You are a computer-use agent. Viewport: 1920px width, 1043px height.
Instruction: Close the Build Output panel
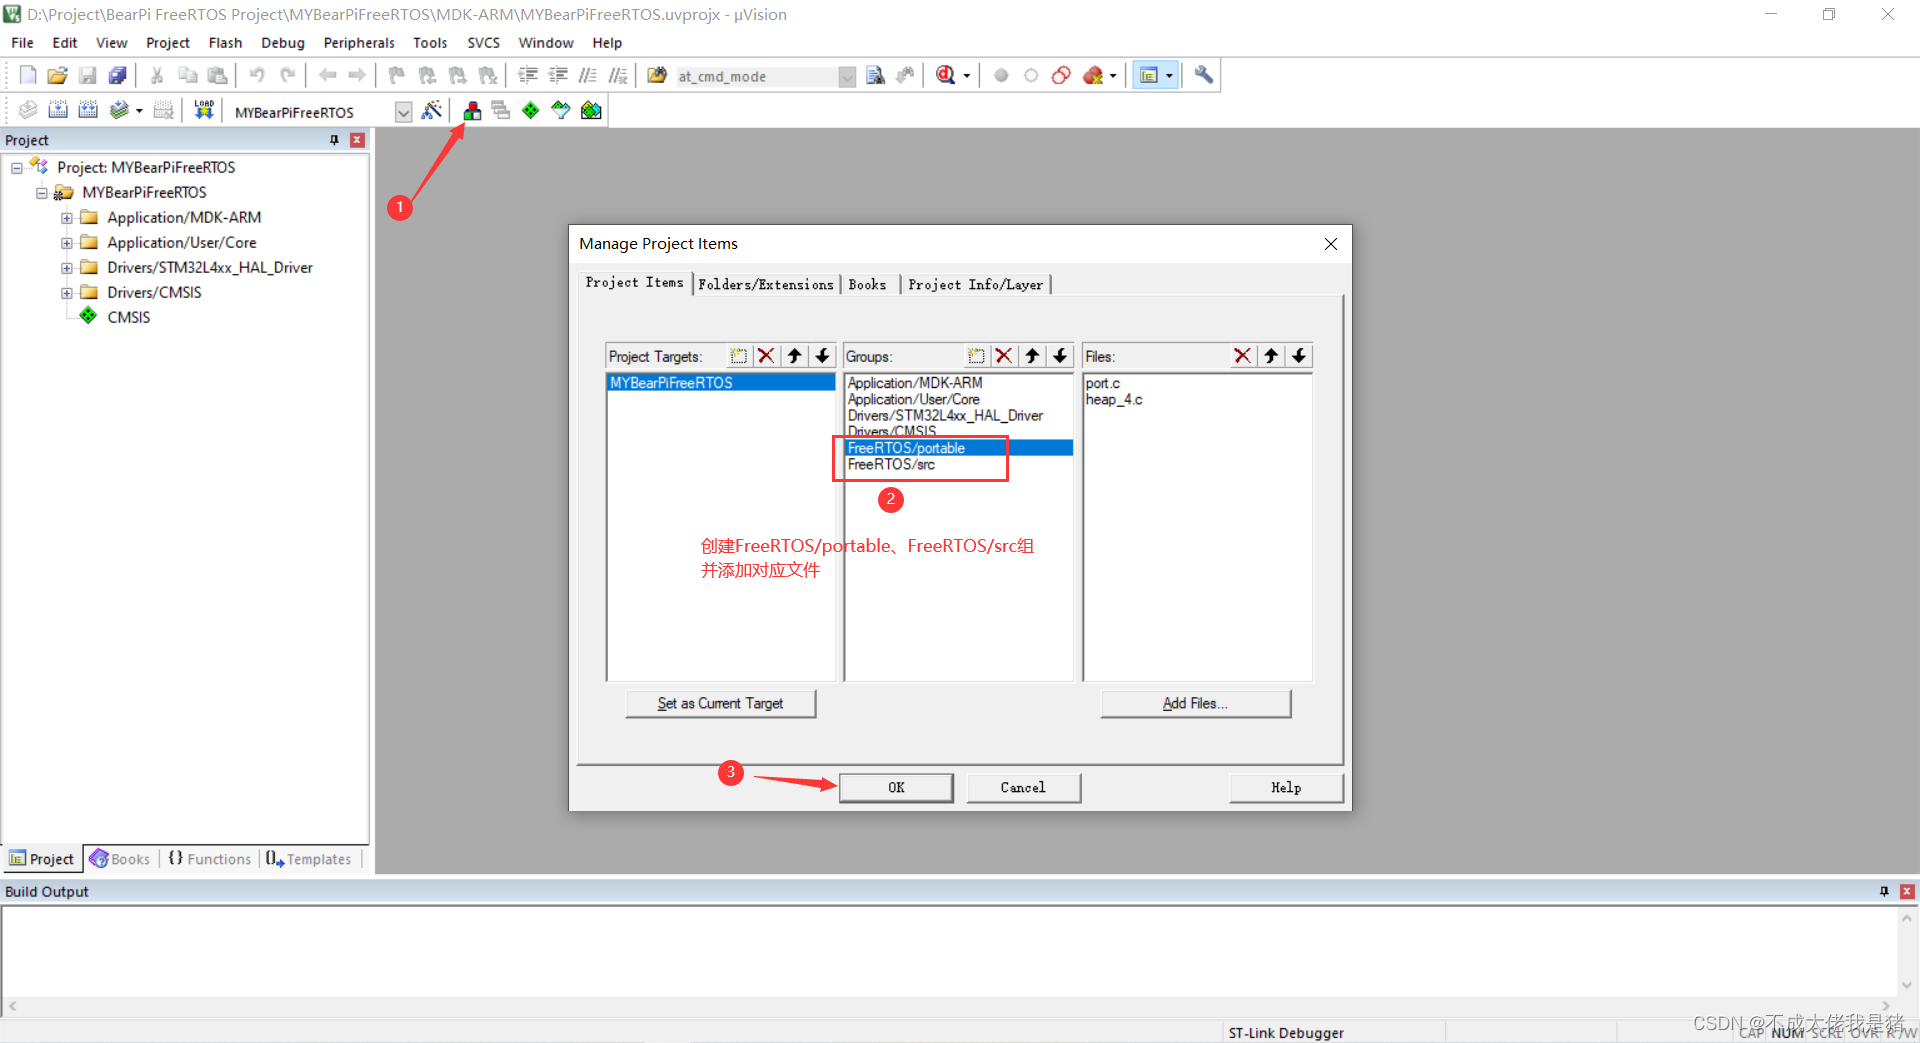(x=1907, y=891)
